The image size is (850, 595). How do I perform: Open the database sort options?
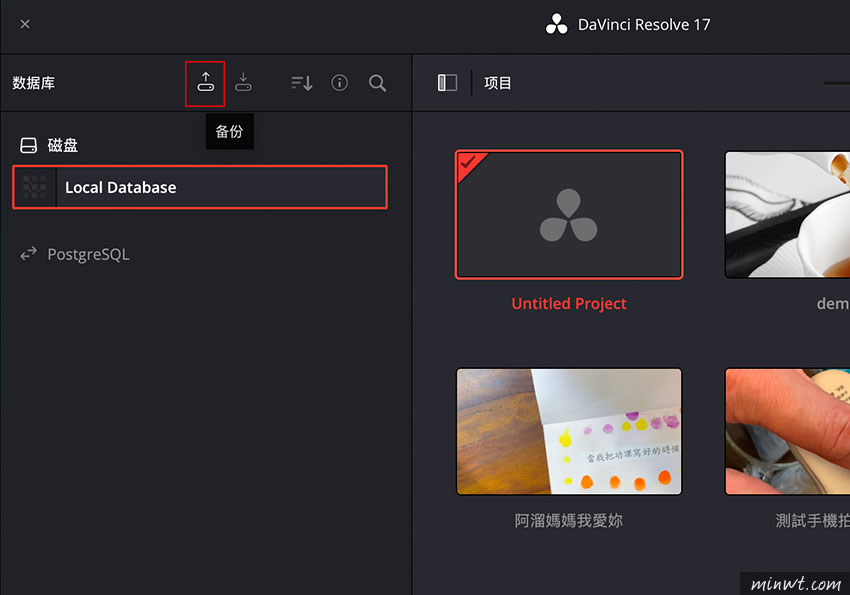click(301, 83)
